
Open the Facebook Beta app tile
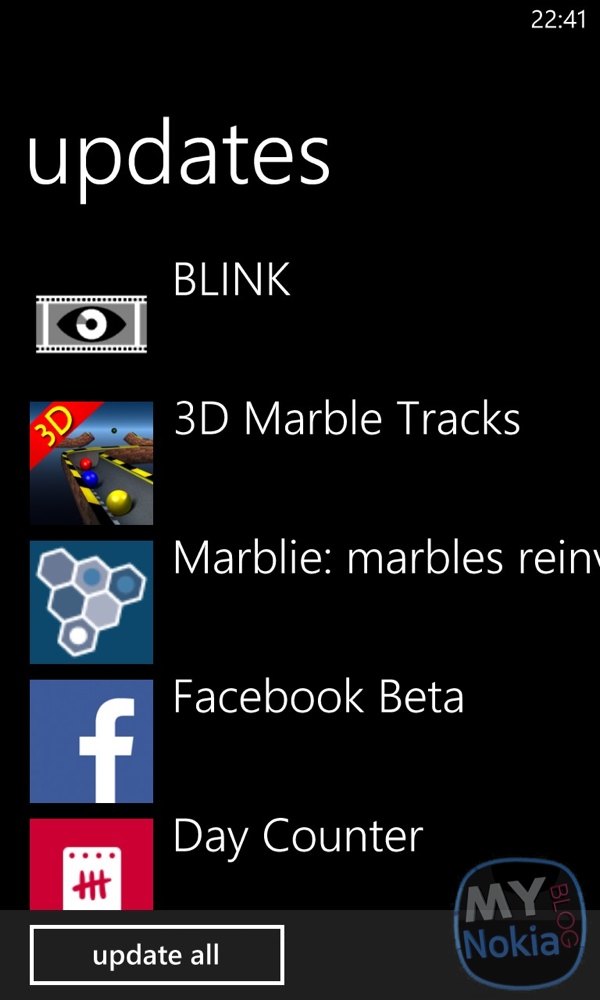pos(91,741)
